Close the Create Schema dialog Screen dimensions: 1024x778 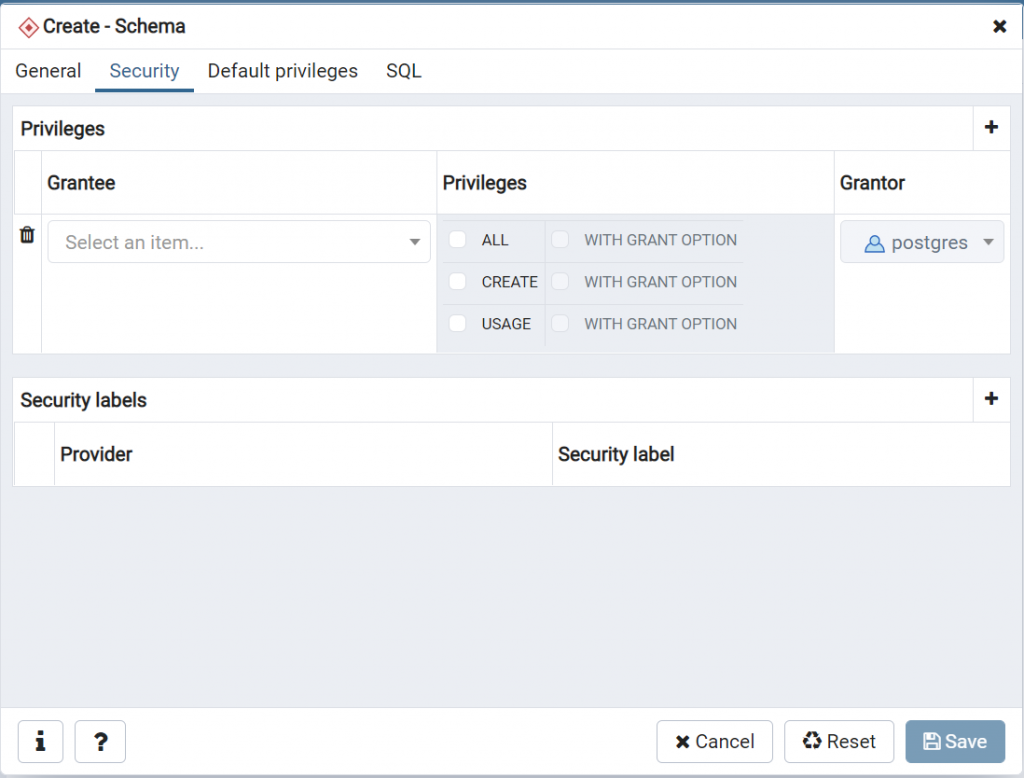pos(999,26)
